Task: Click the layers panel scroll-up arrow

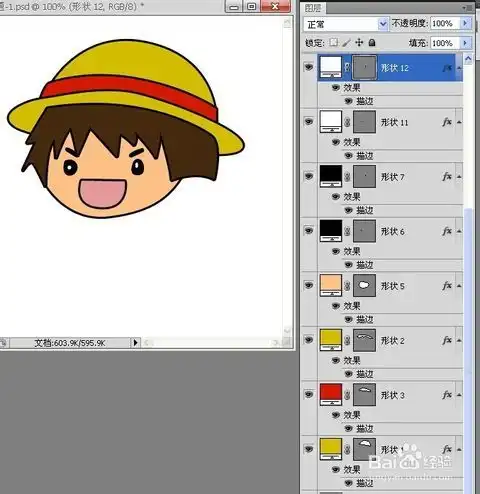Action: (x=468, y=59)
